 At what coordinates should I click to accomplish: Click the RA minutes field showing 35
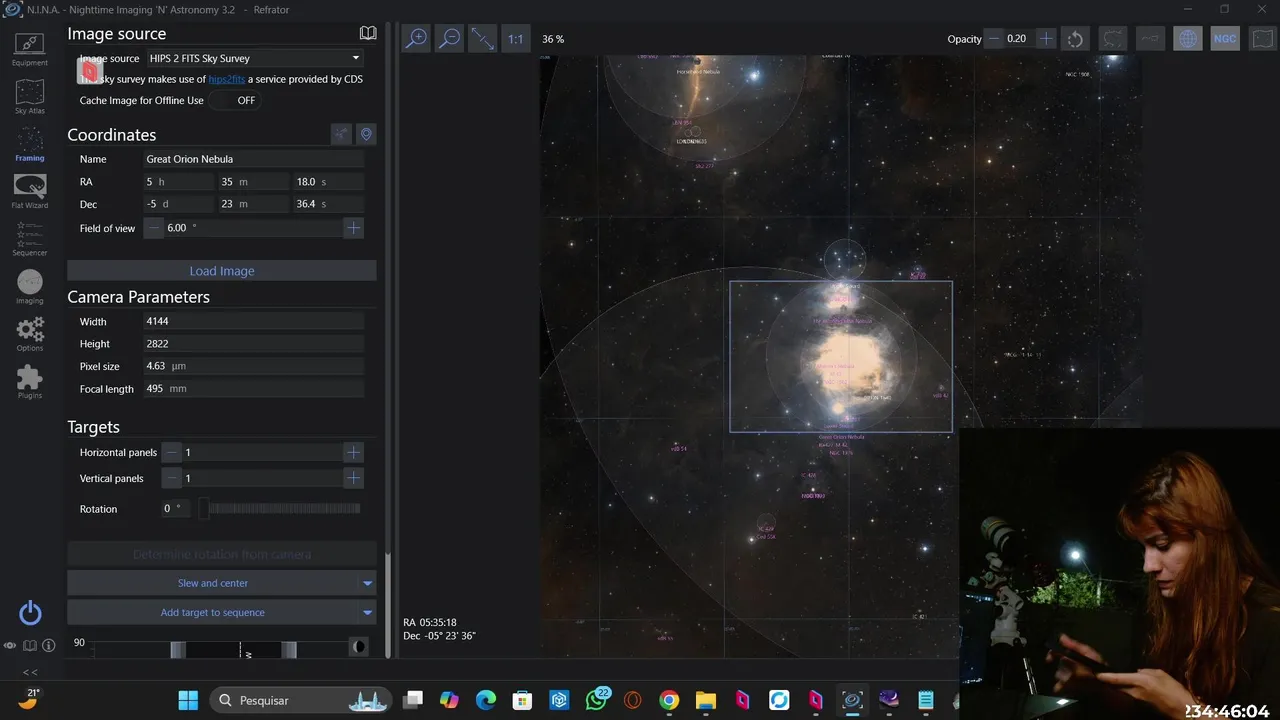click(254, 182)
